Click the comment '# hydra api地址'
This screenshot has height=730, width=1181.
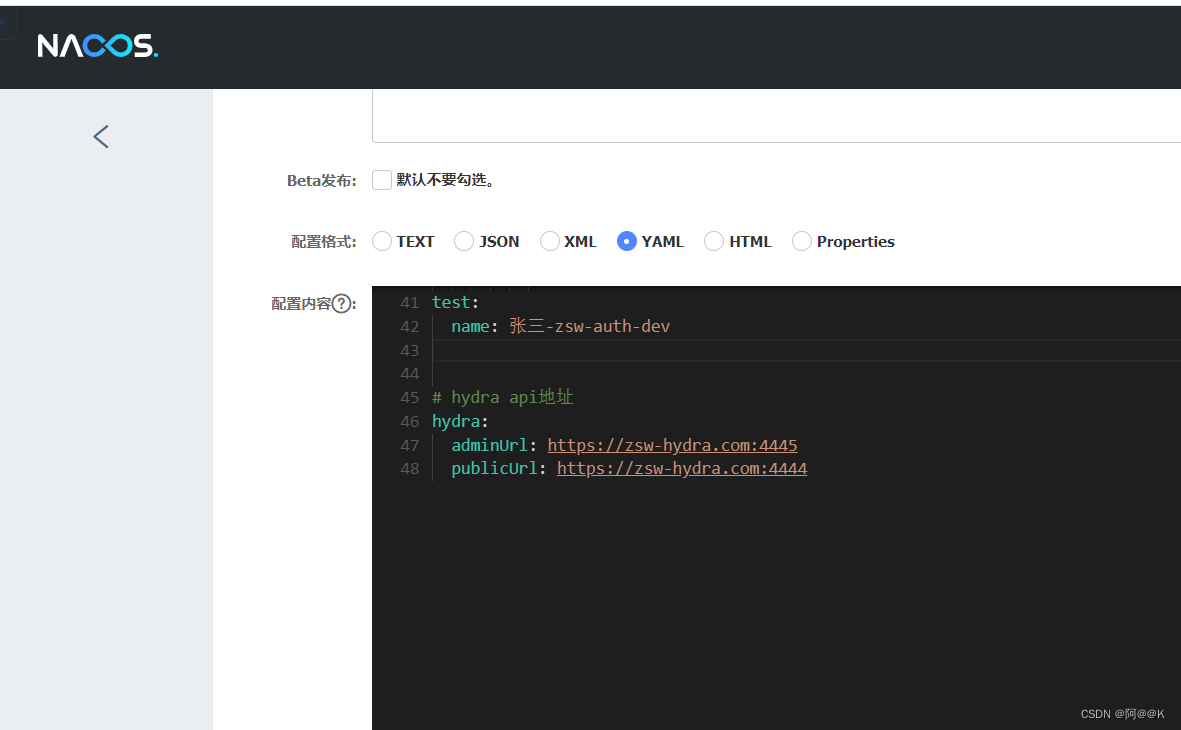pos(502,397)
